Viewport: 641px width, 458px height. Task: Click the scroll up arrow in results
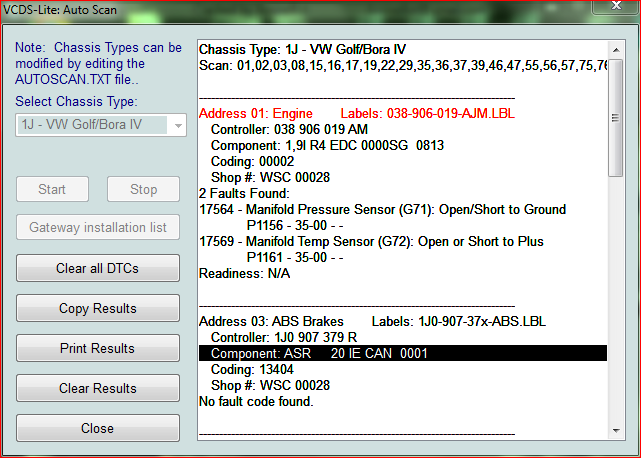616,50
